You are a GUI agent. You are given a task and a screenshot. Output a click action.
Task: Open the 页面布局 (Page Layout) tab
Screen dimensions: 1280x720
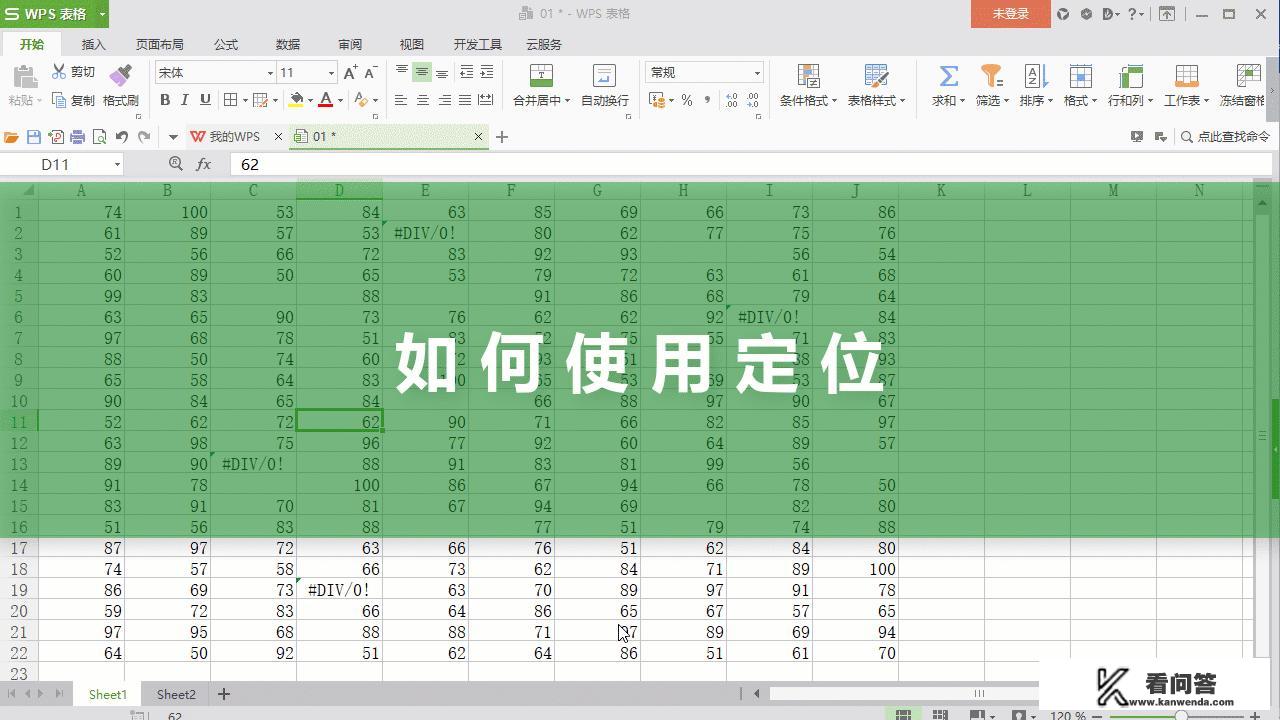point(160,44)
